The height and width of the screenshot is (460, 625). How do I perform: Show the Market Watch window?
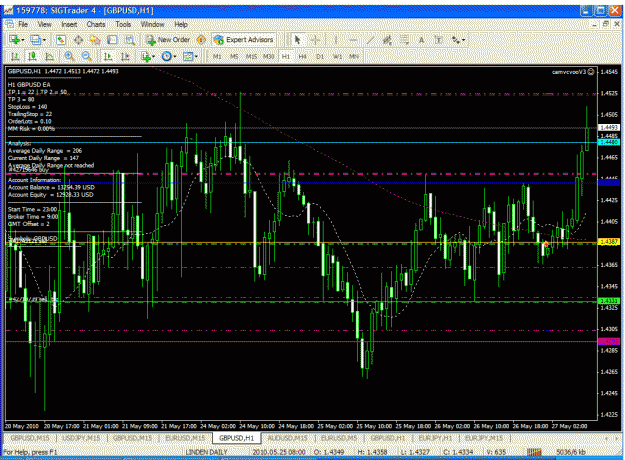[x=61, y=40]
